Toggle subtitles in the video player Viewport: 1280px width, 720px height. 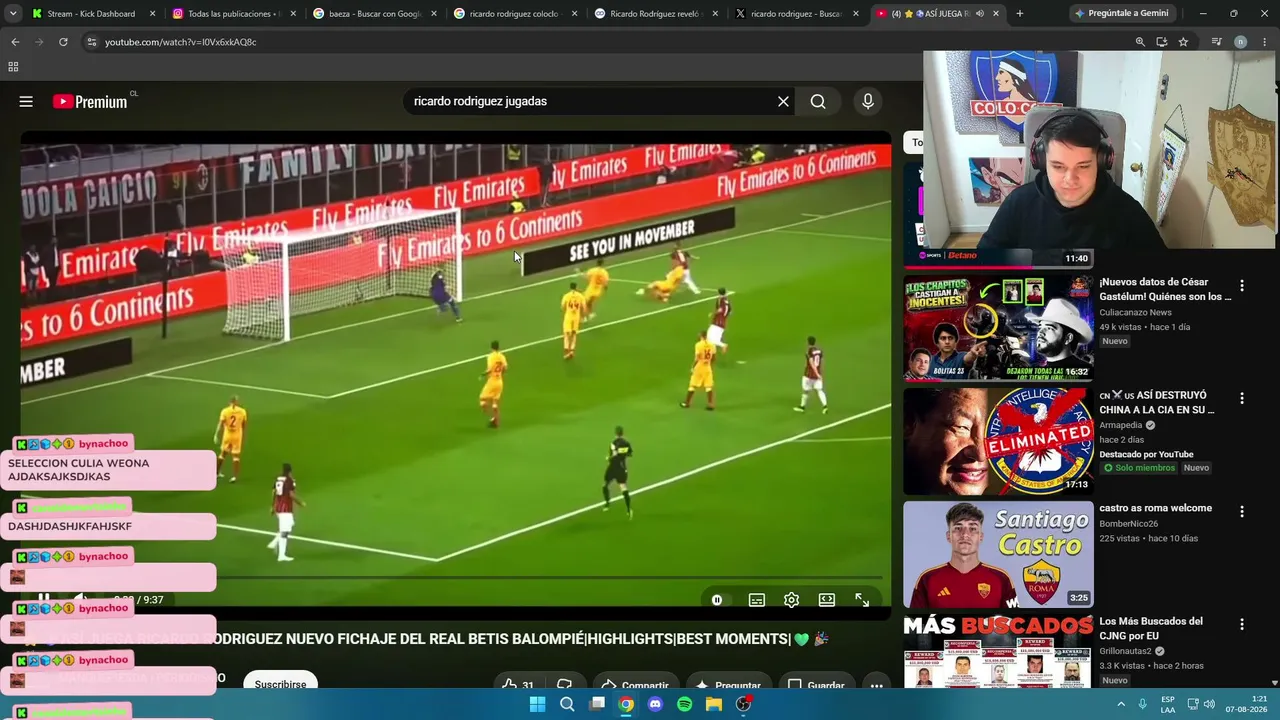(x=757, y=600)
